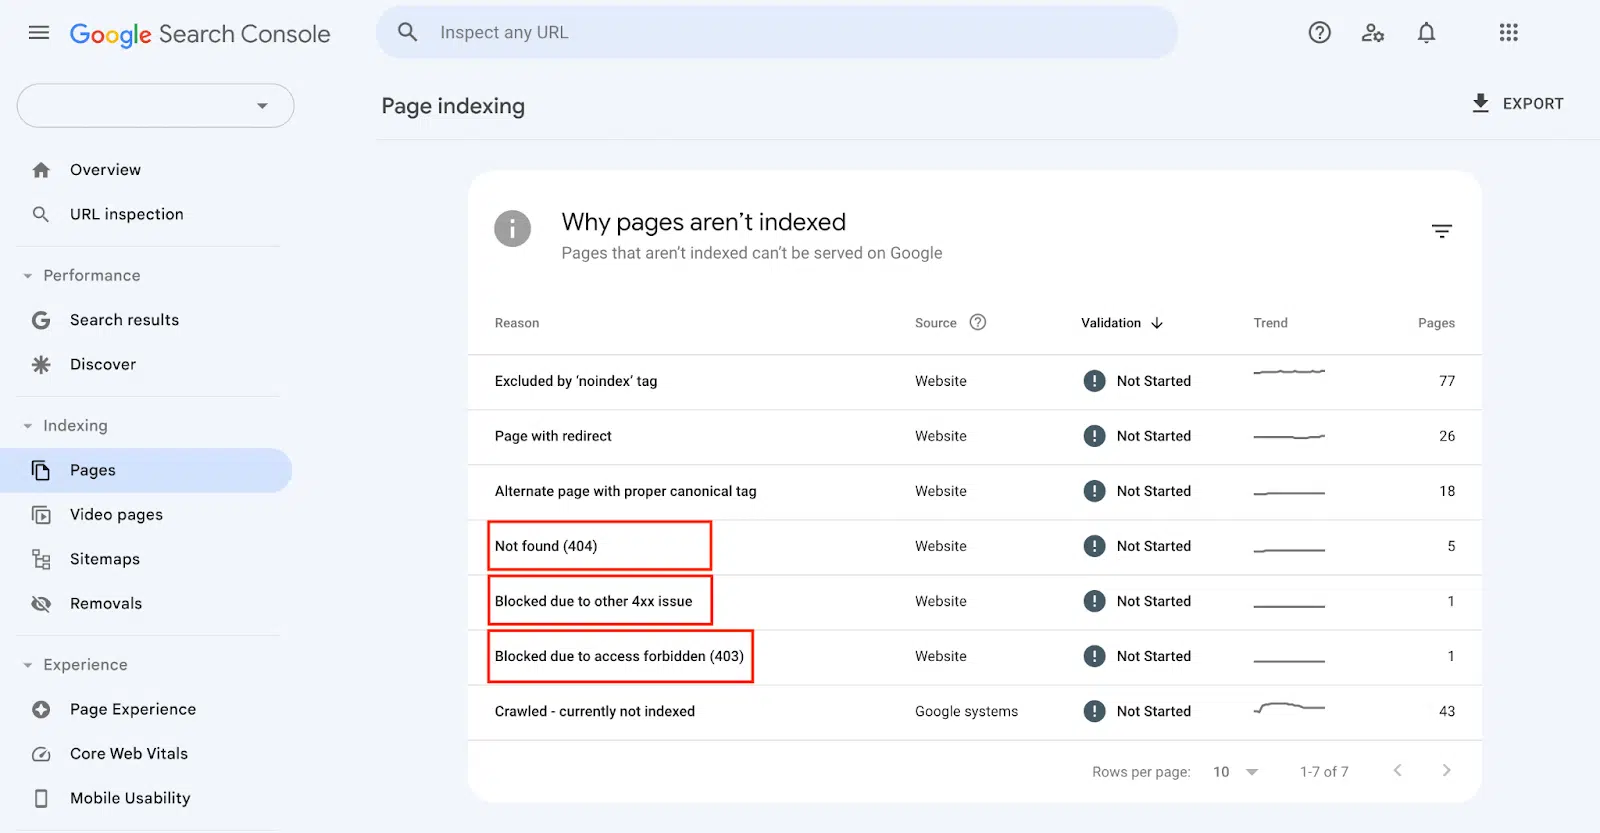
Task: Click the Source column help icon
Action: click(x=978, y=322)
